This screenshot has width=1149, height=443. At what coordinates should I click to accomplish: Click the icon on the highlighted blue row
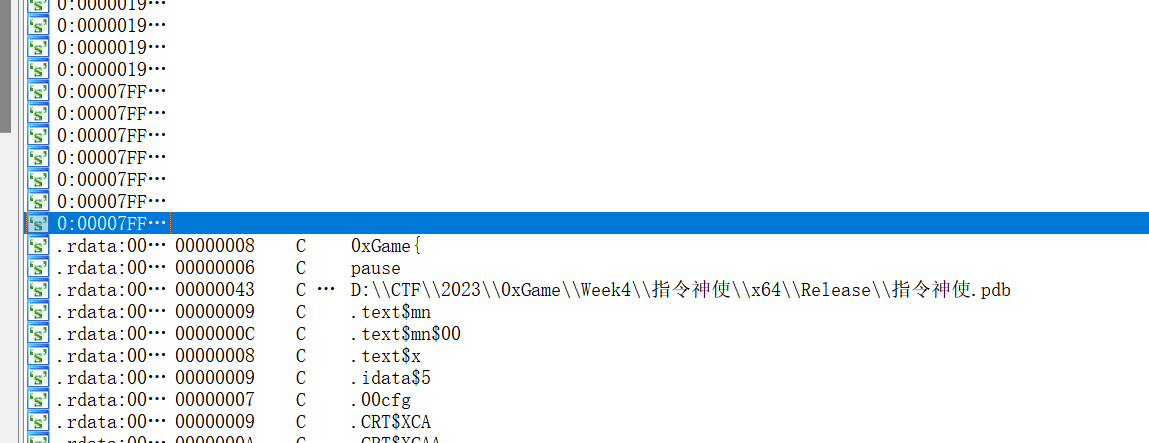38,224
